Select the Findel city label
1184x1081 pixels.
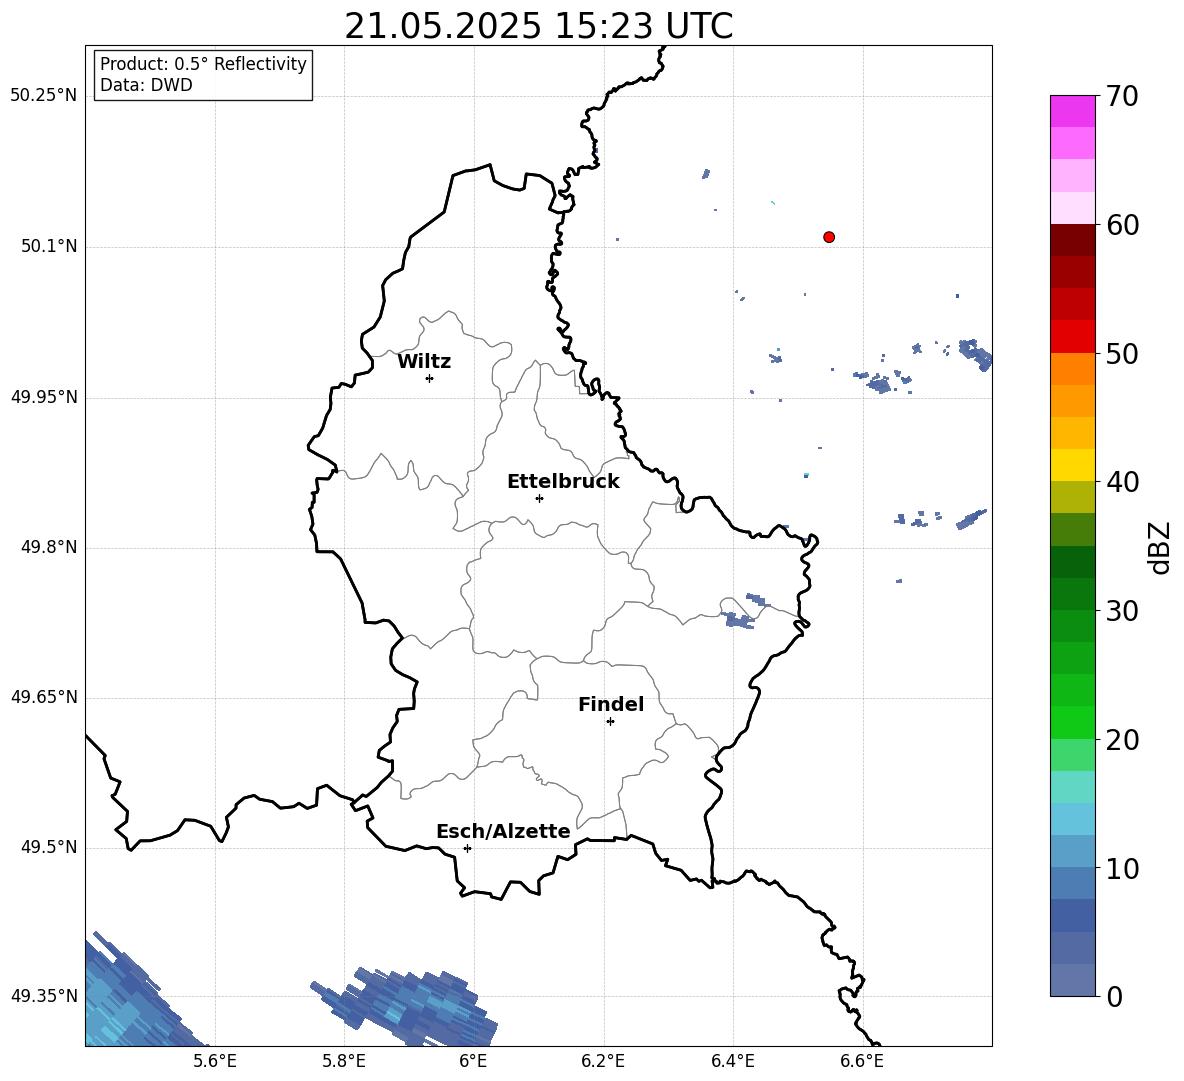tap(611, 704)
